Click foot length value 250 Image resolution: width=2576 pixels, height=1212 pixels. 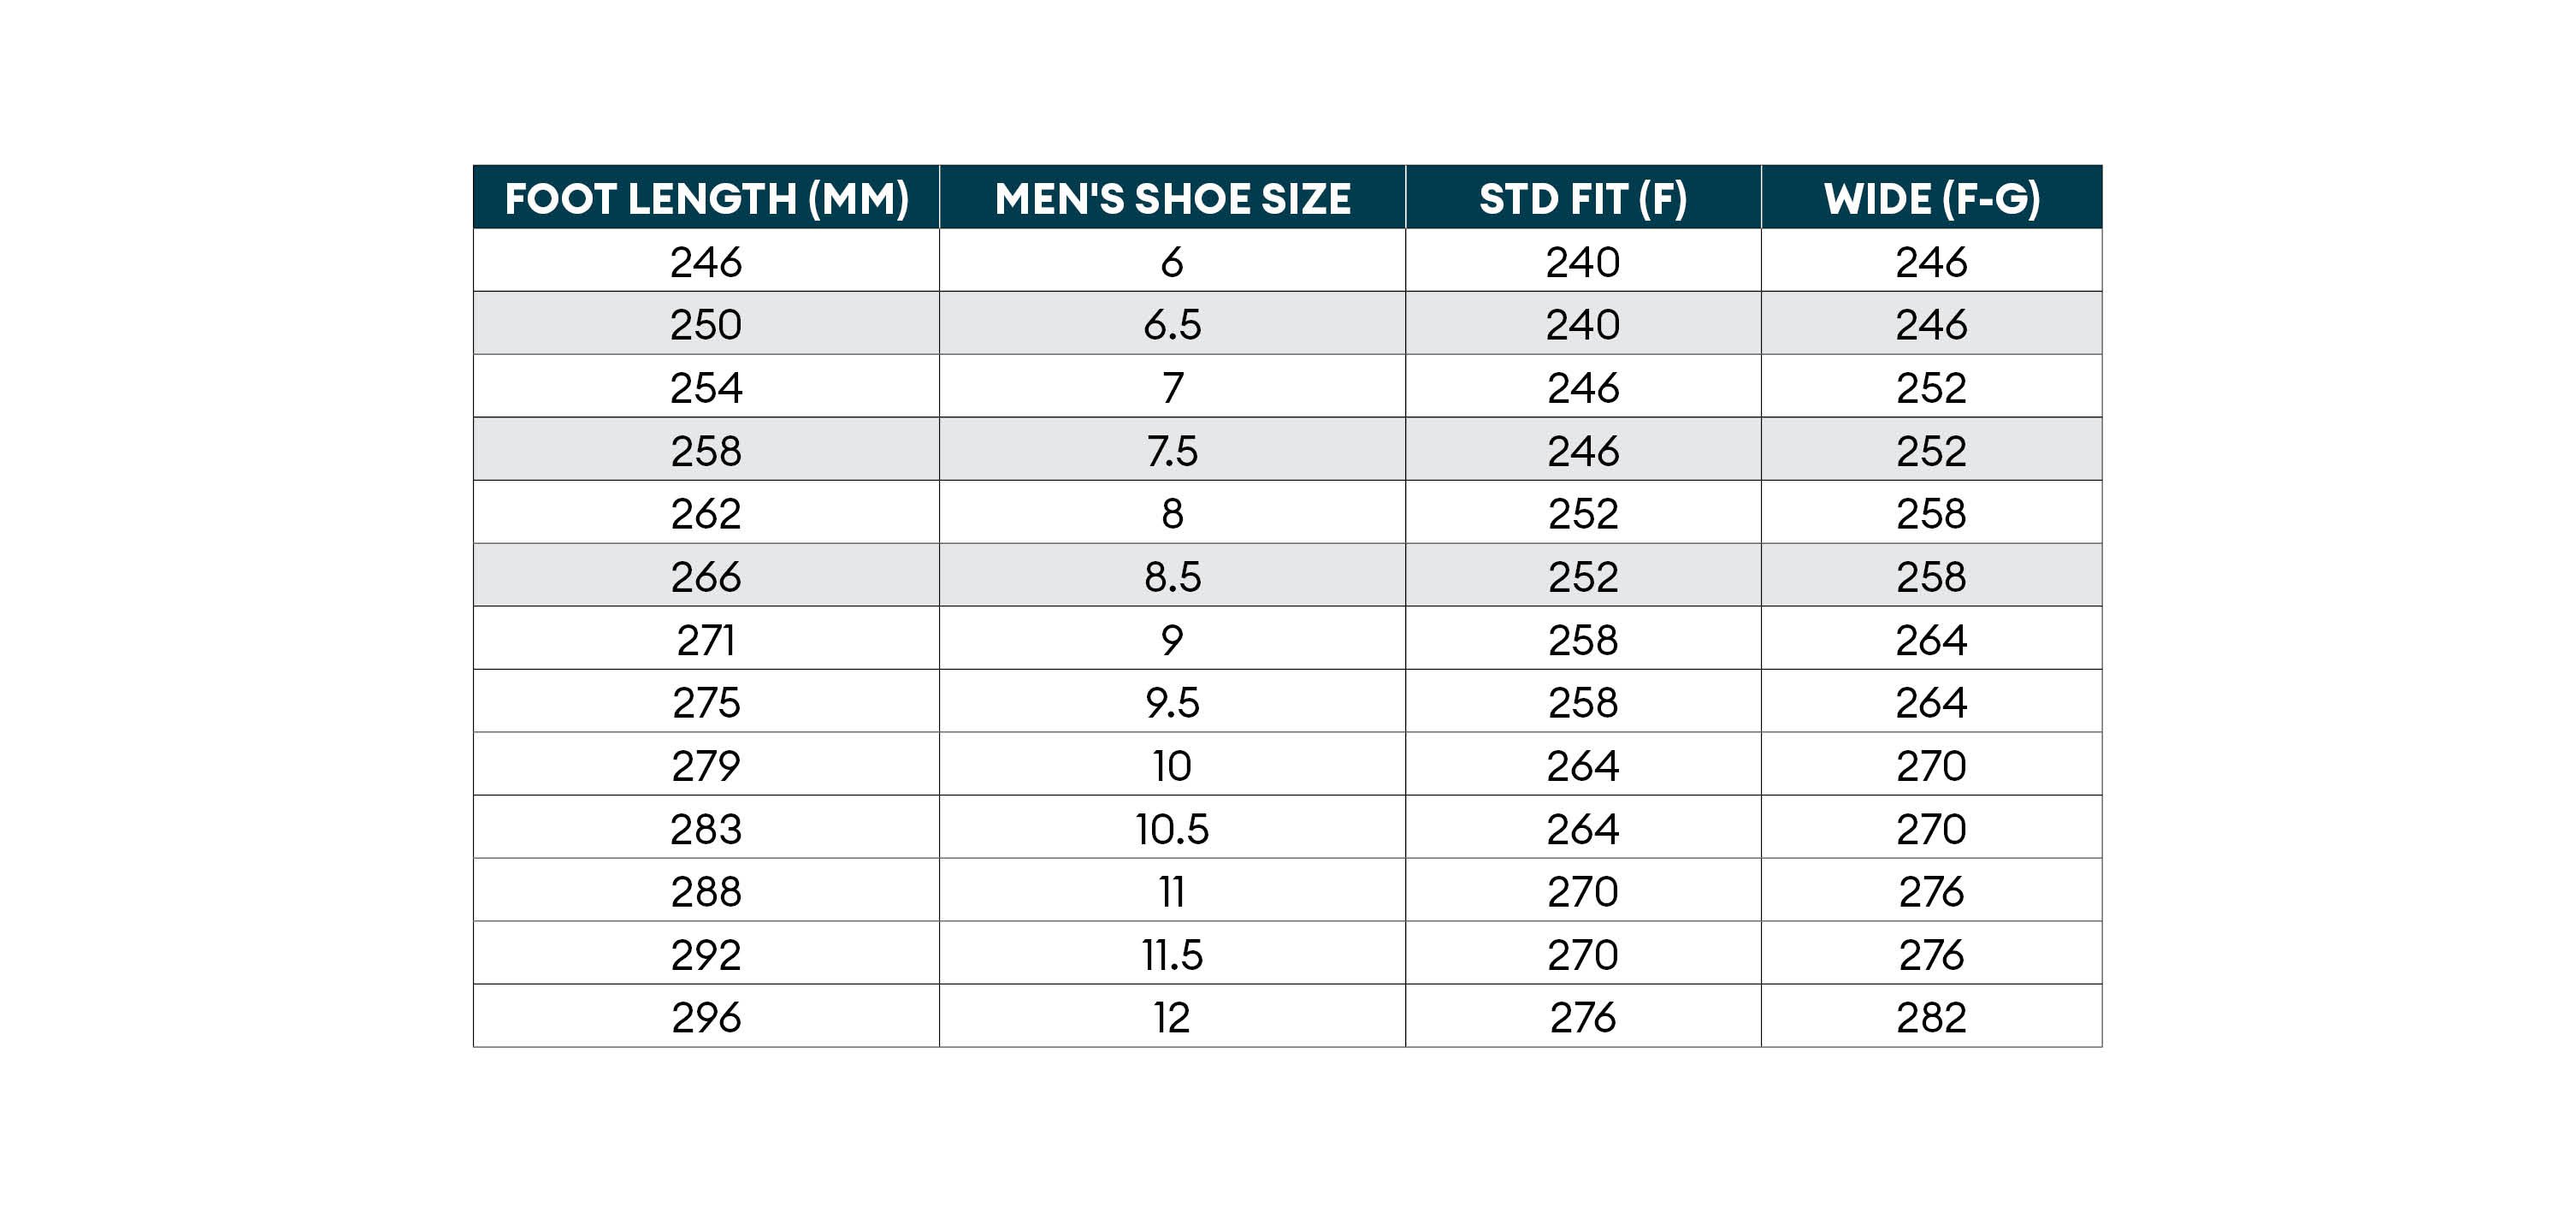tap(706, 324)
